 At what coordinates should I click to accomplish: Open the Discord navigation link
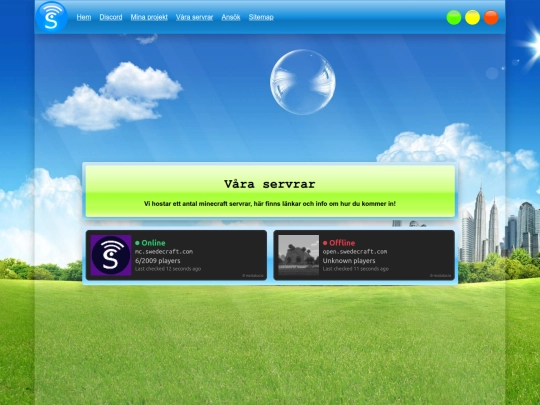coord(111,17)
